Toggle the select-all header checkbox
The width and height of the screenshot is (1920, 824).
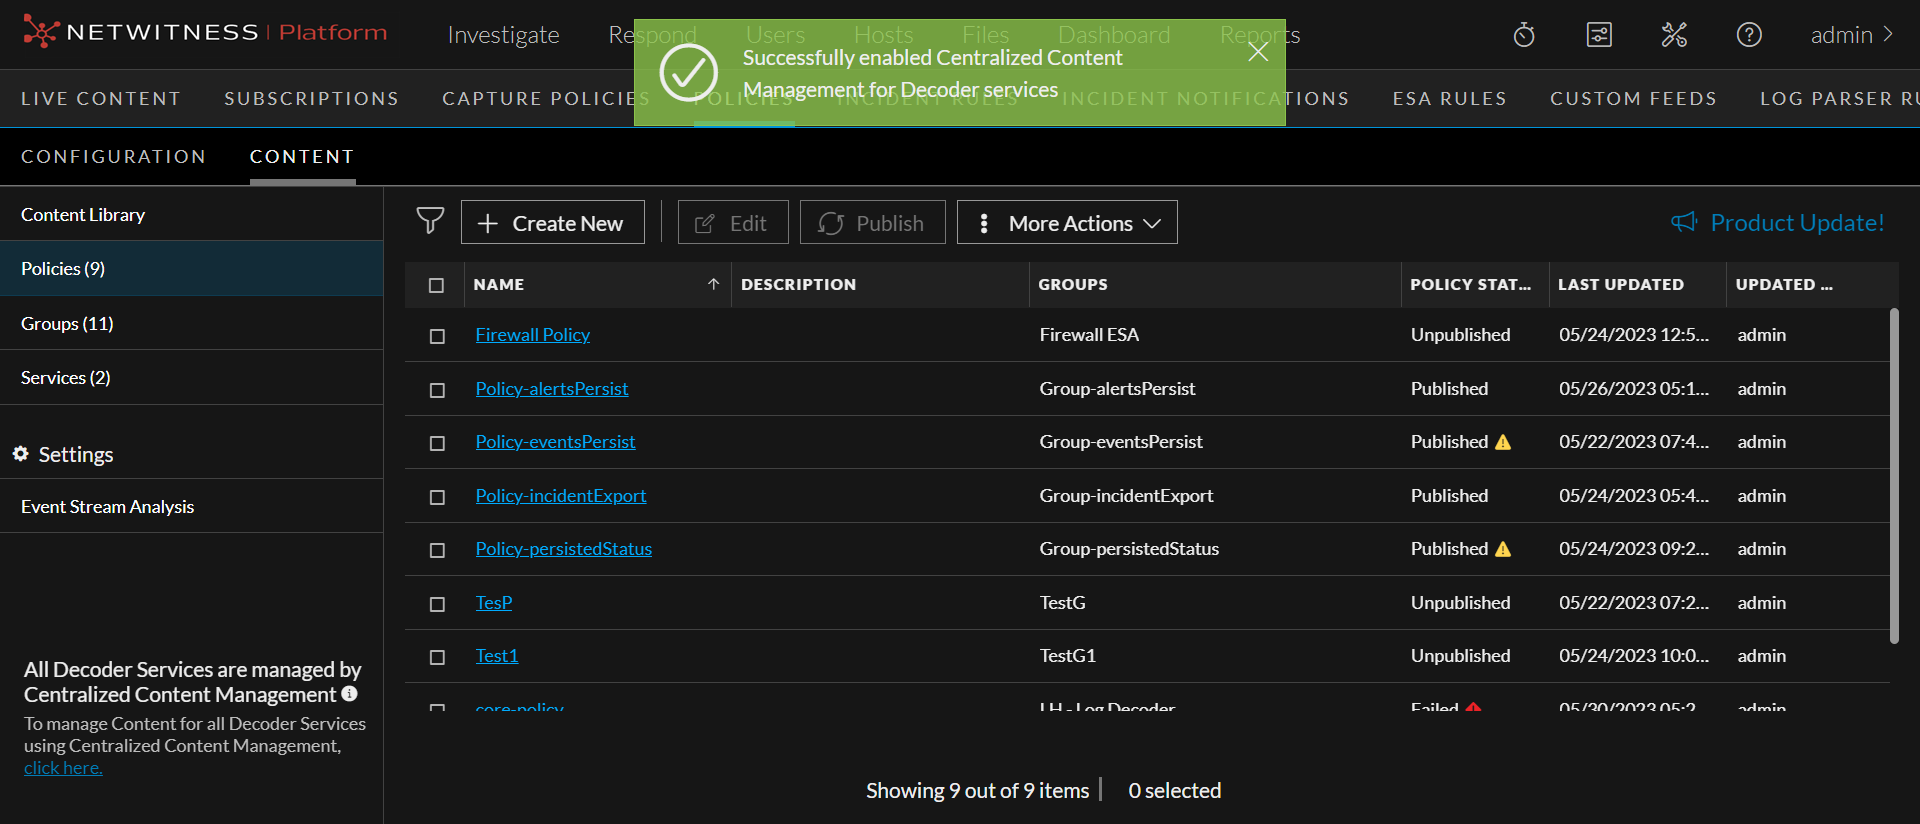click(x=437, y=285)
